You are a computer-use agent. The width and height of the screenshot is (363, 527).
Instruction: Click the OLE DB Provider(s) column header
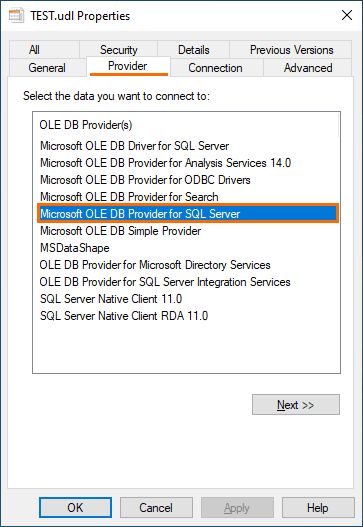pos(186,125)
